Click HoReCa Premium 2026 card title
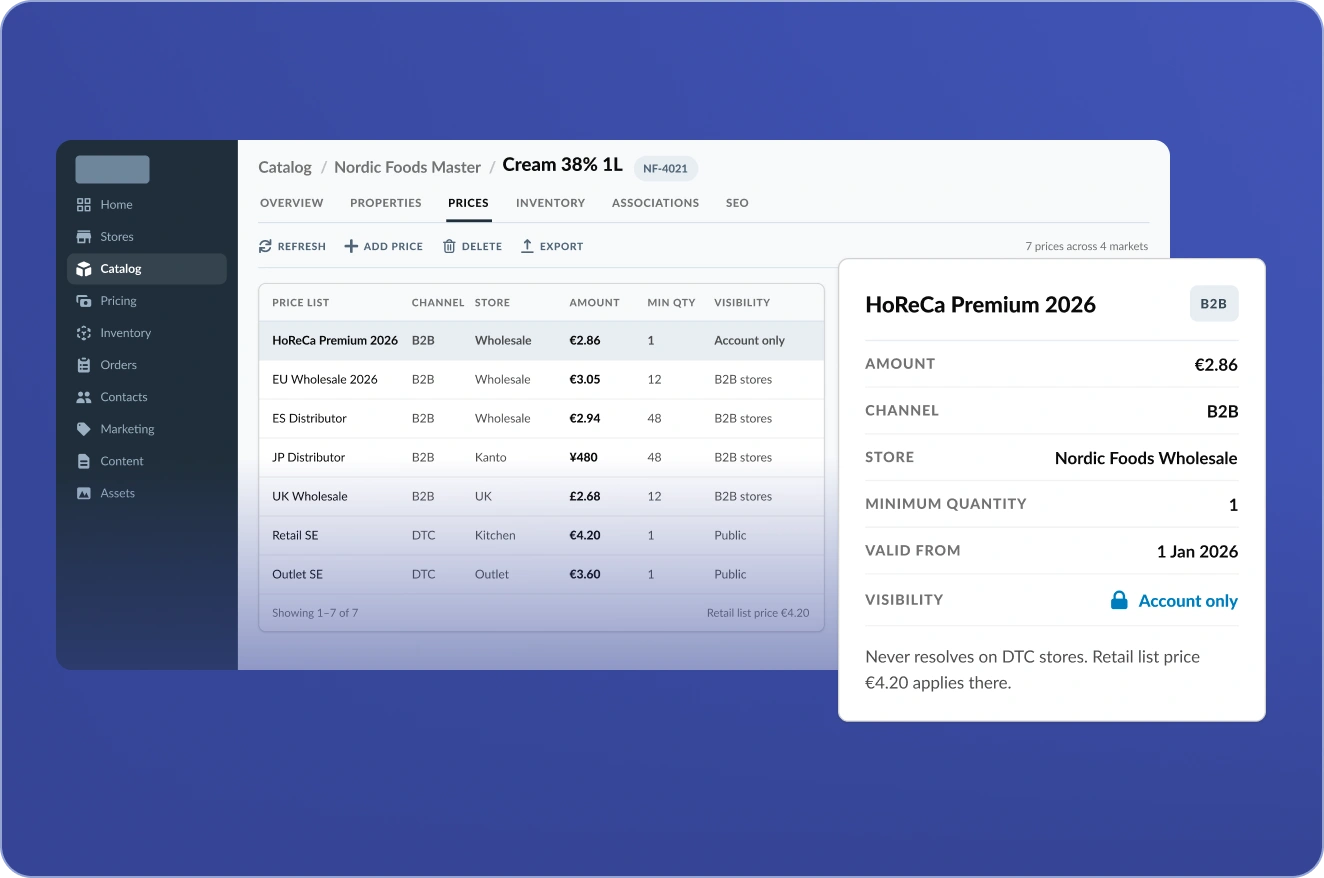This screenshot has height=878, width=1324. pos(980,305)
